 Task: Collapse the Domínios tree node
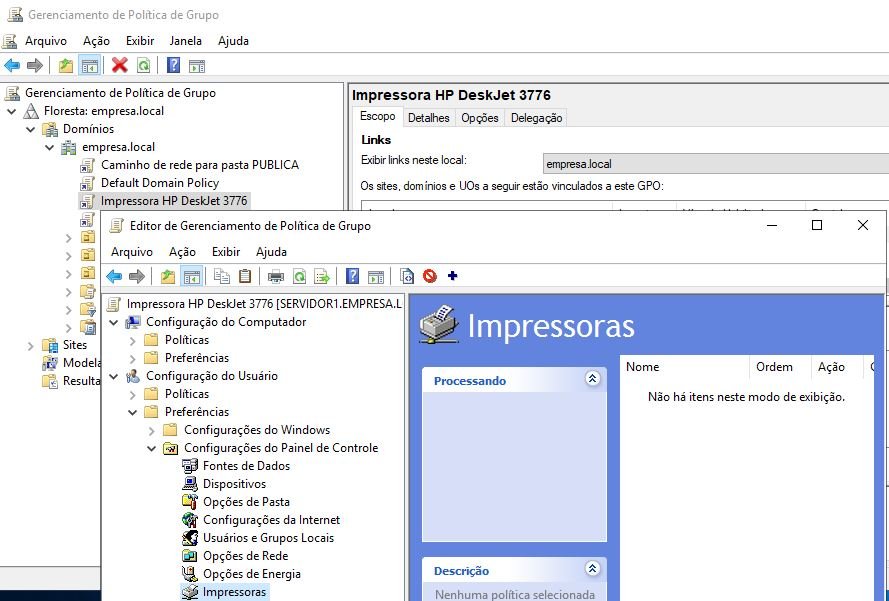click(x=31, y=129)
